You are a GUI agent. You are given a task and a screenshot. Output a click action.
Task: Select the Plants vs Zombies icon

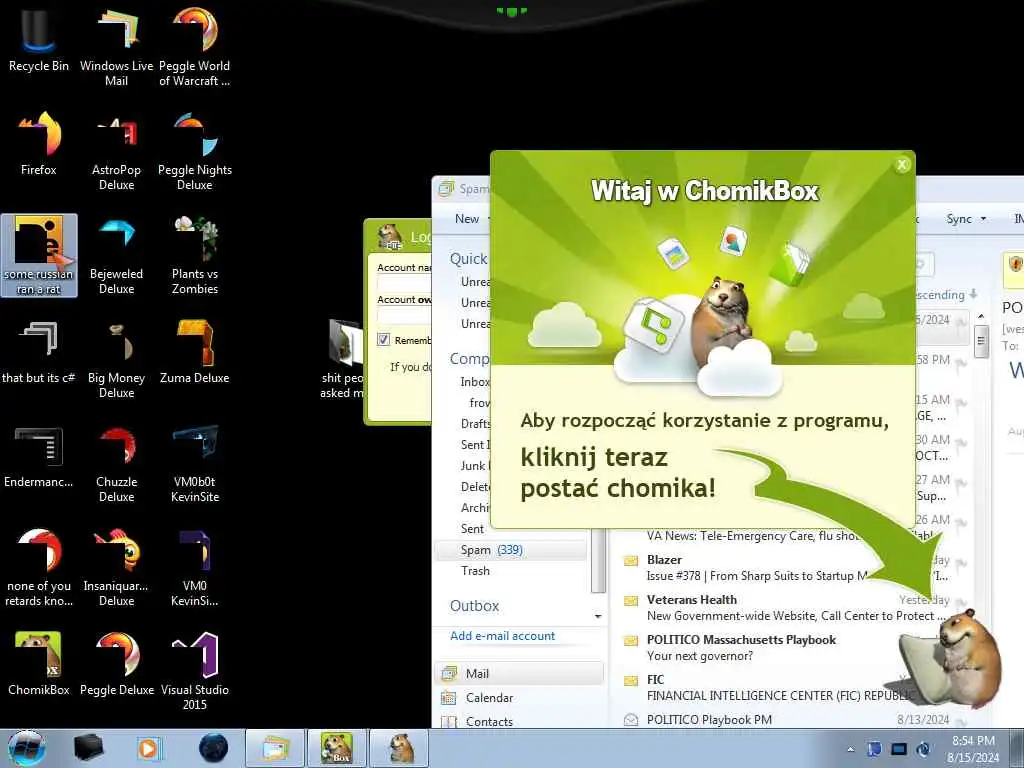point(195,255)
